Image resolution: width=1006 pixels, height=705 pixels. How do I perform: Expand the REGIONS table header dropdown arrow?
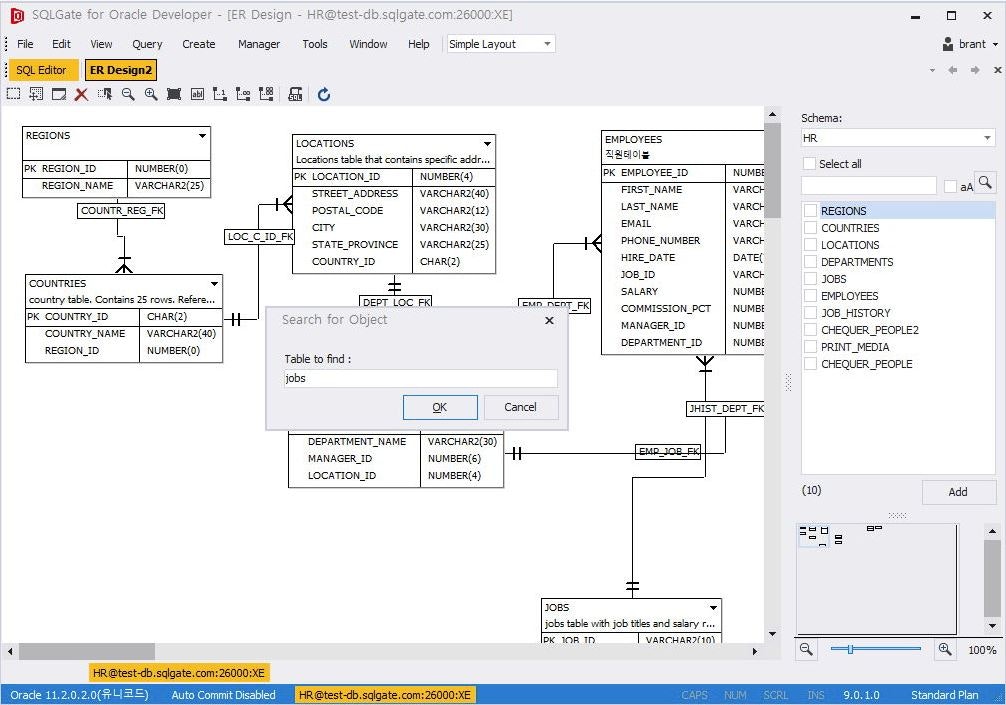pyautogui.click(x=203, y=135)
